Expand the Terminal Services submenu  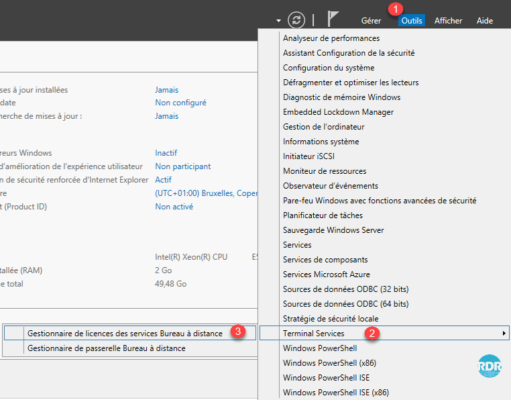click(x=384, y=333)
